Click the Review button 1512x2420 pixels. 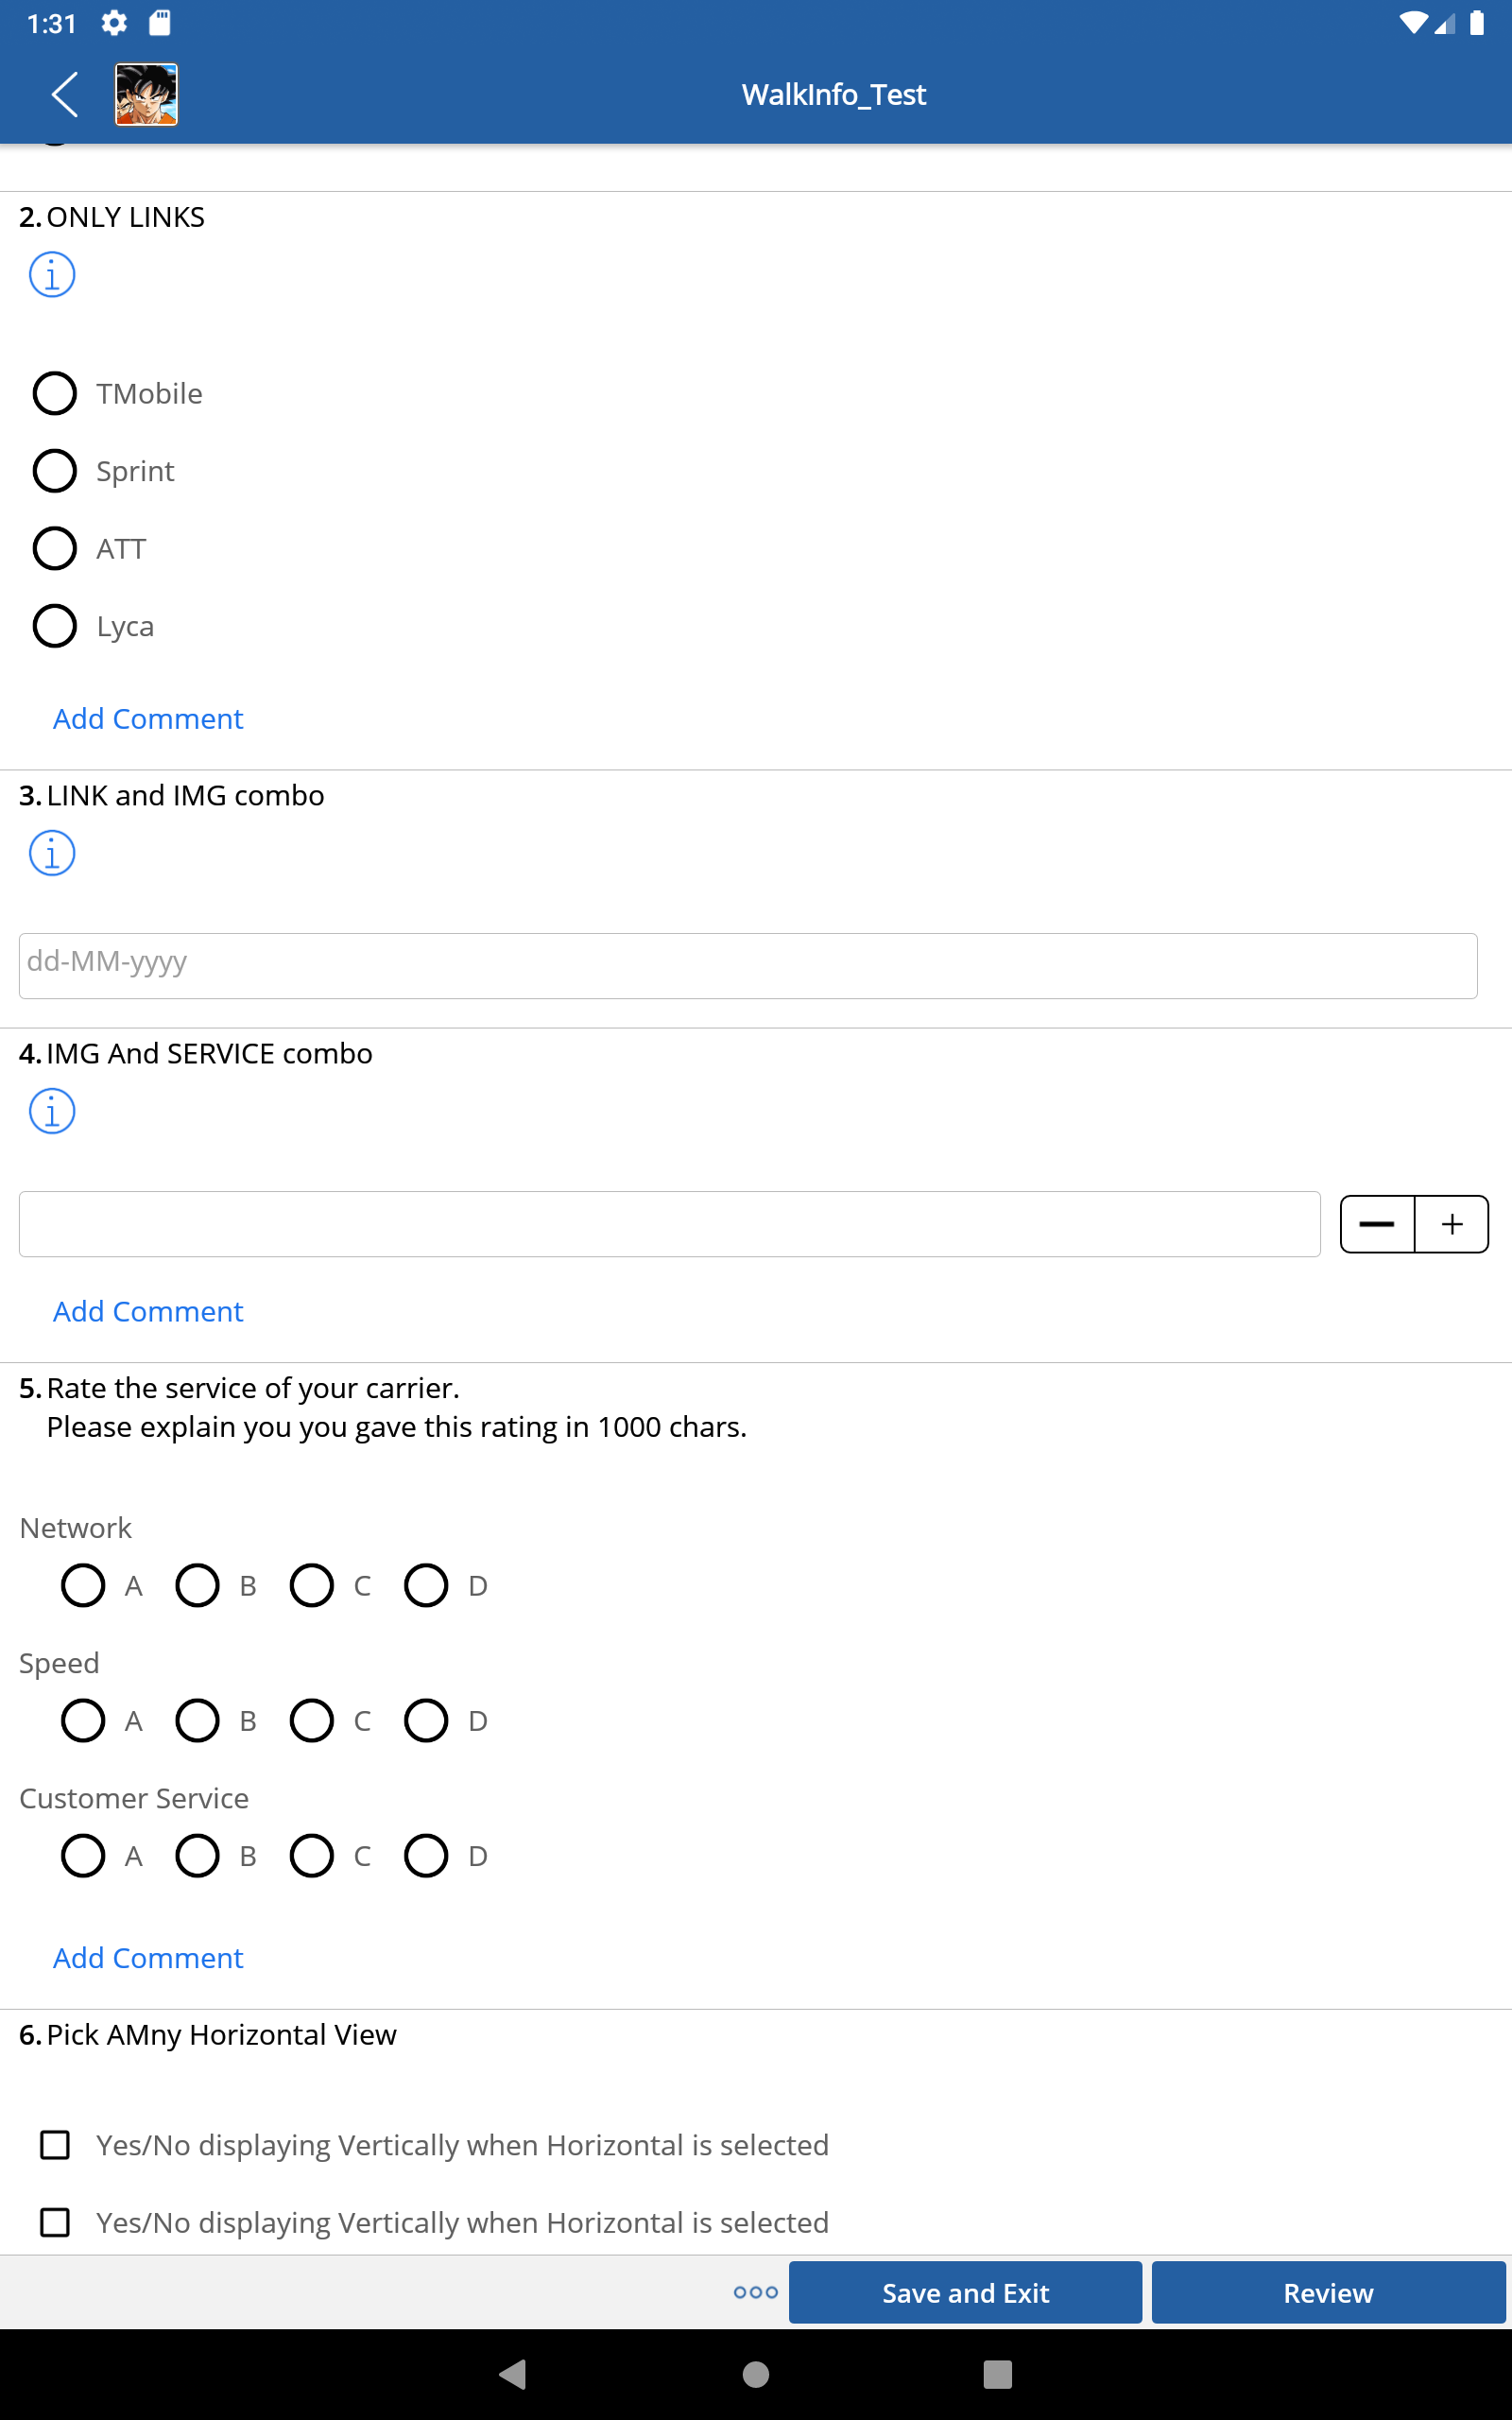tap(1328, 2292)
